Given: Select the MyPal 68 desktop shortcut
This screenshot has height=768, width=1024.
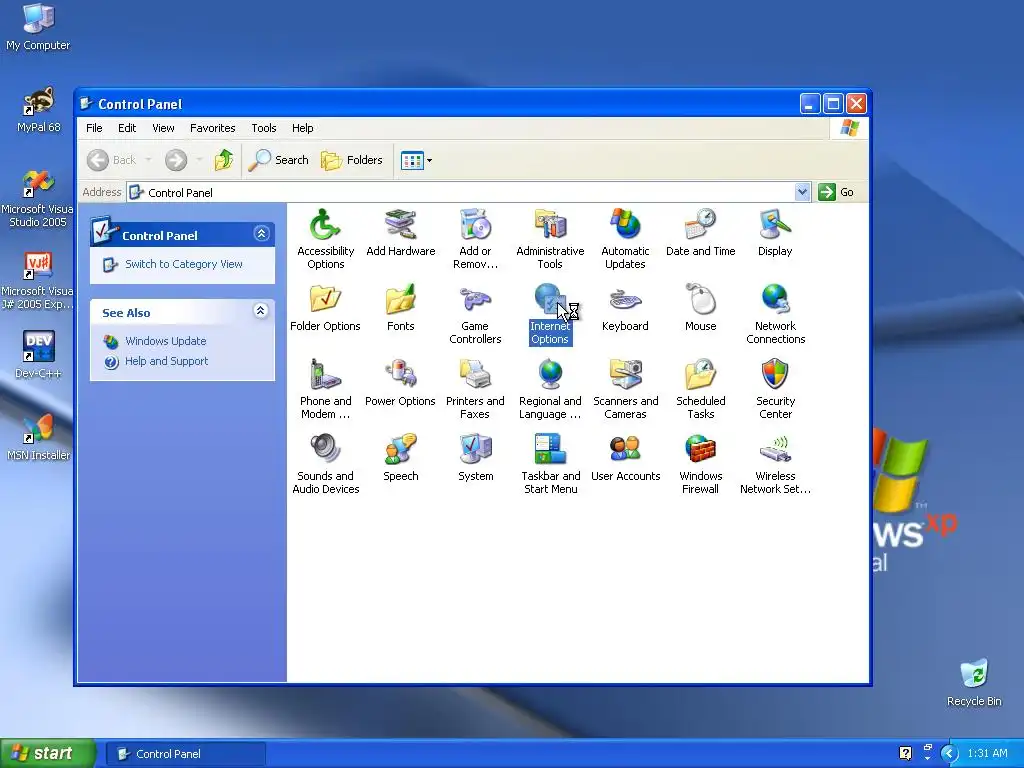Looking at the screenshot, I should pos(38,110).
